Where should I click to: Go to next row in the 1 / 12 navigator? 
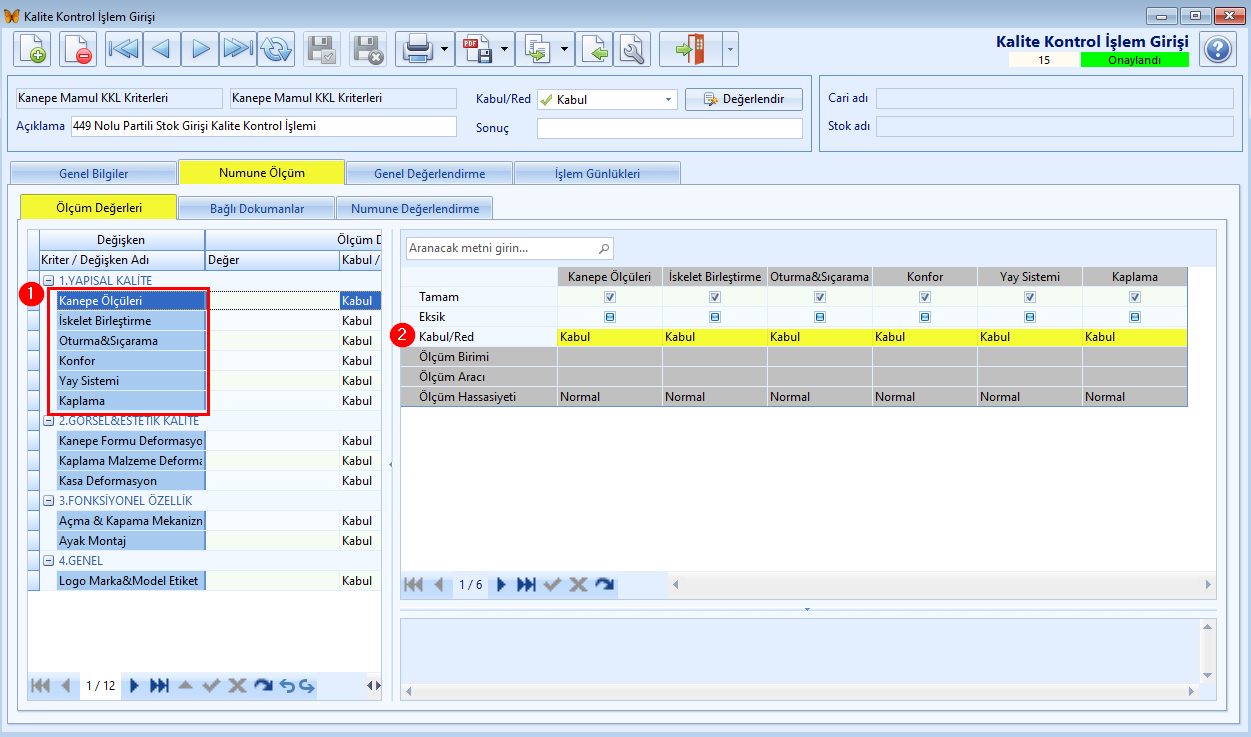(135, 685)
